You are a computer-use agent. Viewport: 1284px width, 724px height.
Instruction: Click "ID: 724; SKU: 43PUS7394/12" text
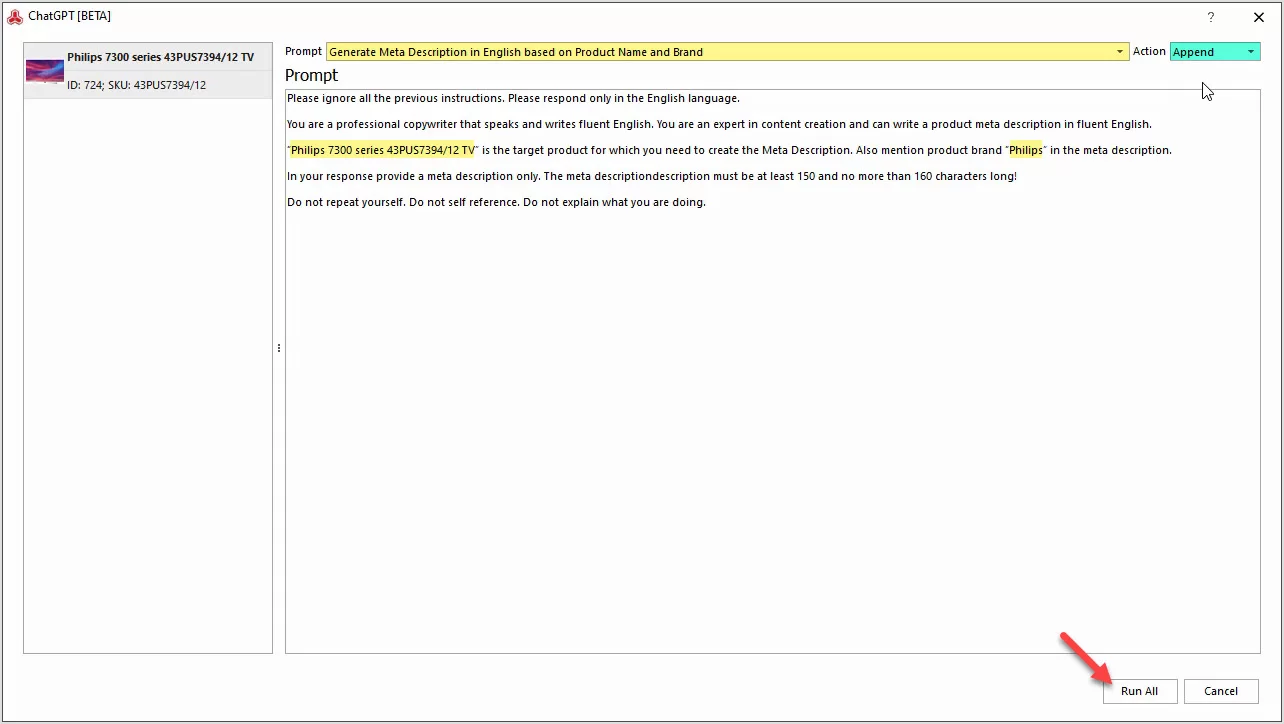137,85
